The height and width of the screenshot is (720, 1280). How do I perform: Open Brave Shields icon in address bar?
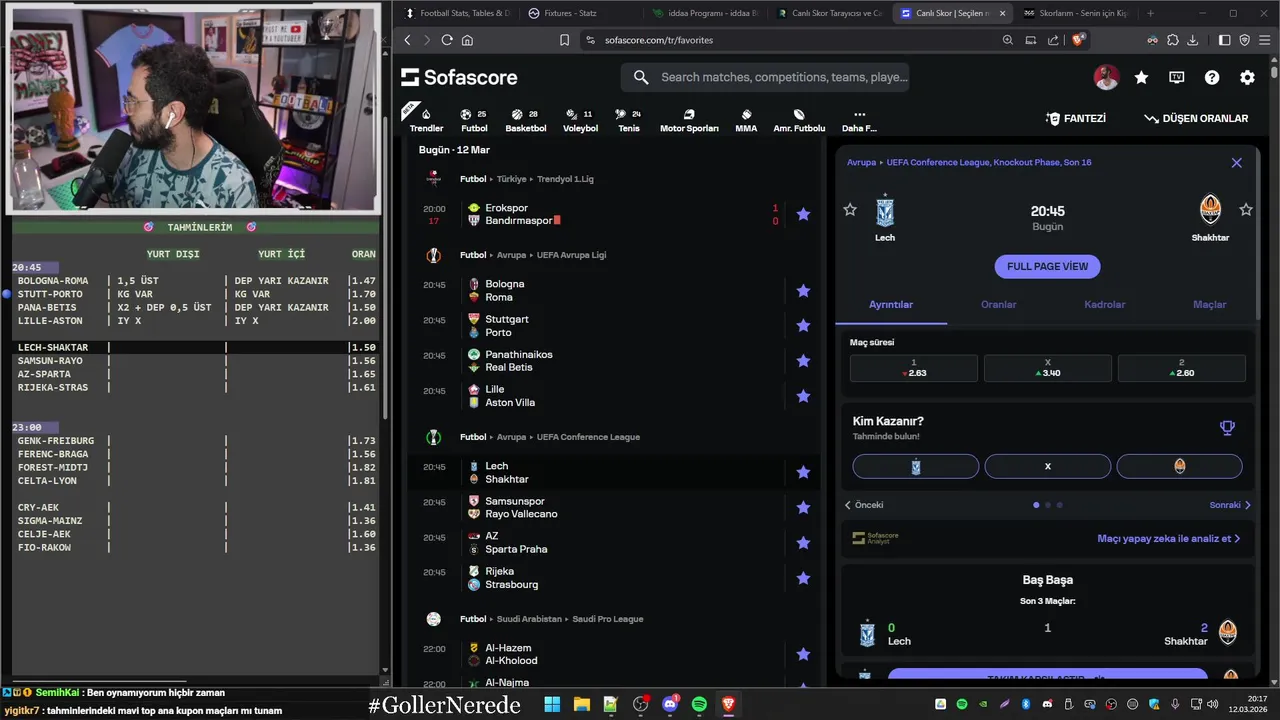click(1078, 40)
